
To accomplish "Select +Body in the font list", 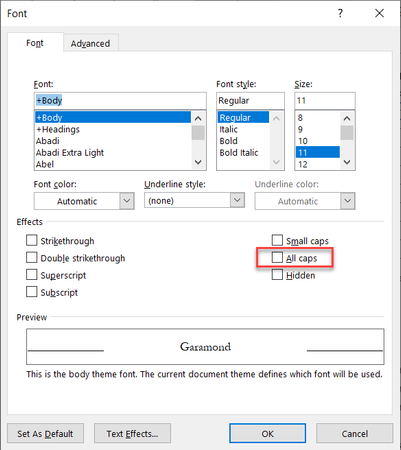I will (113, 117).
